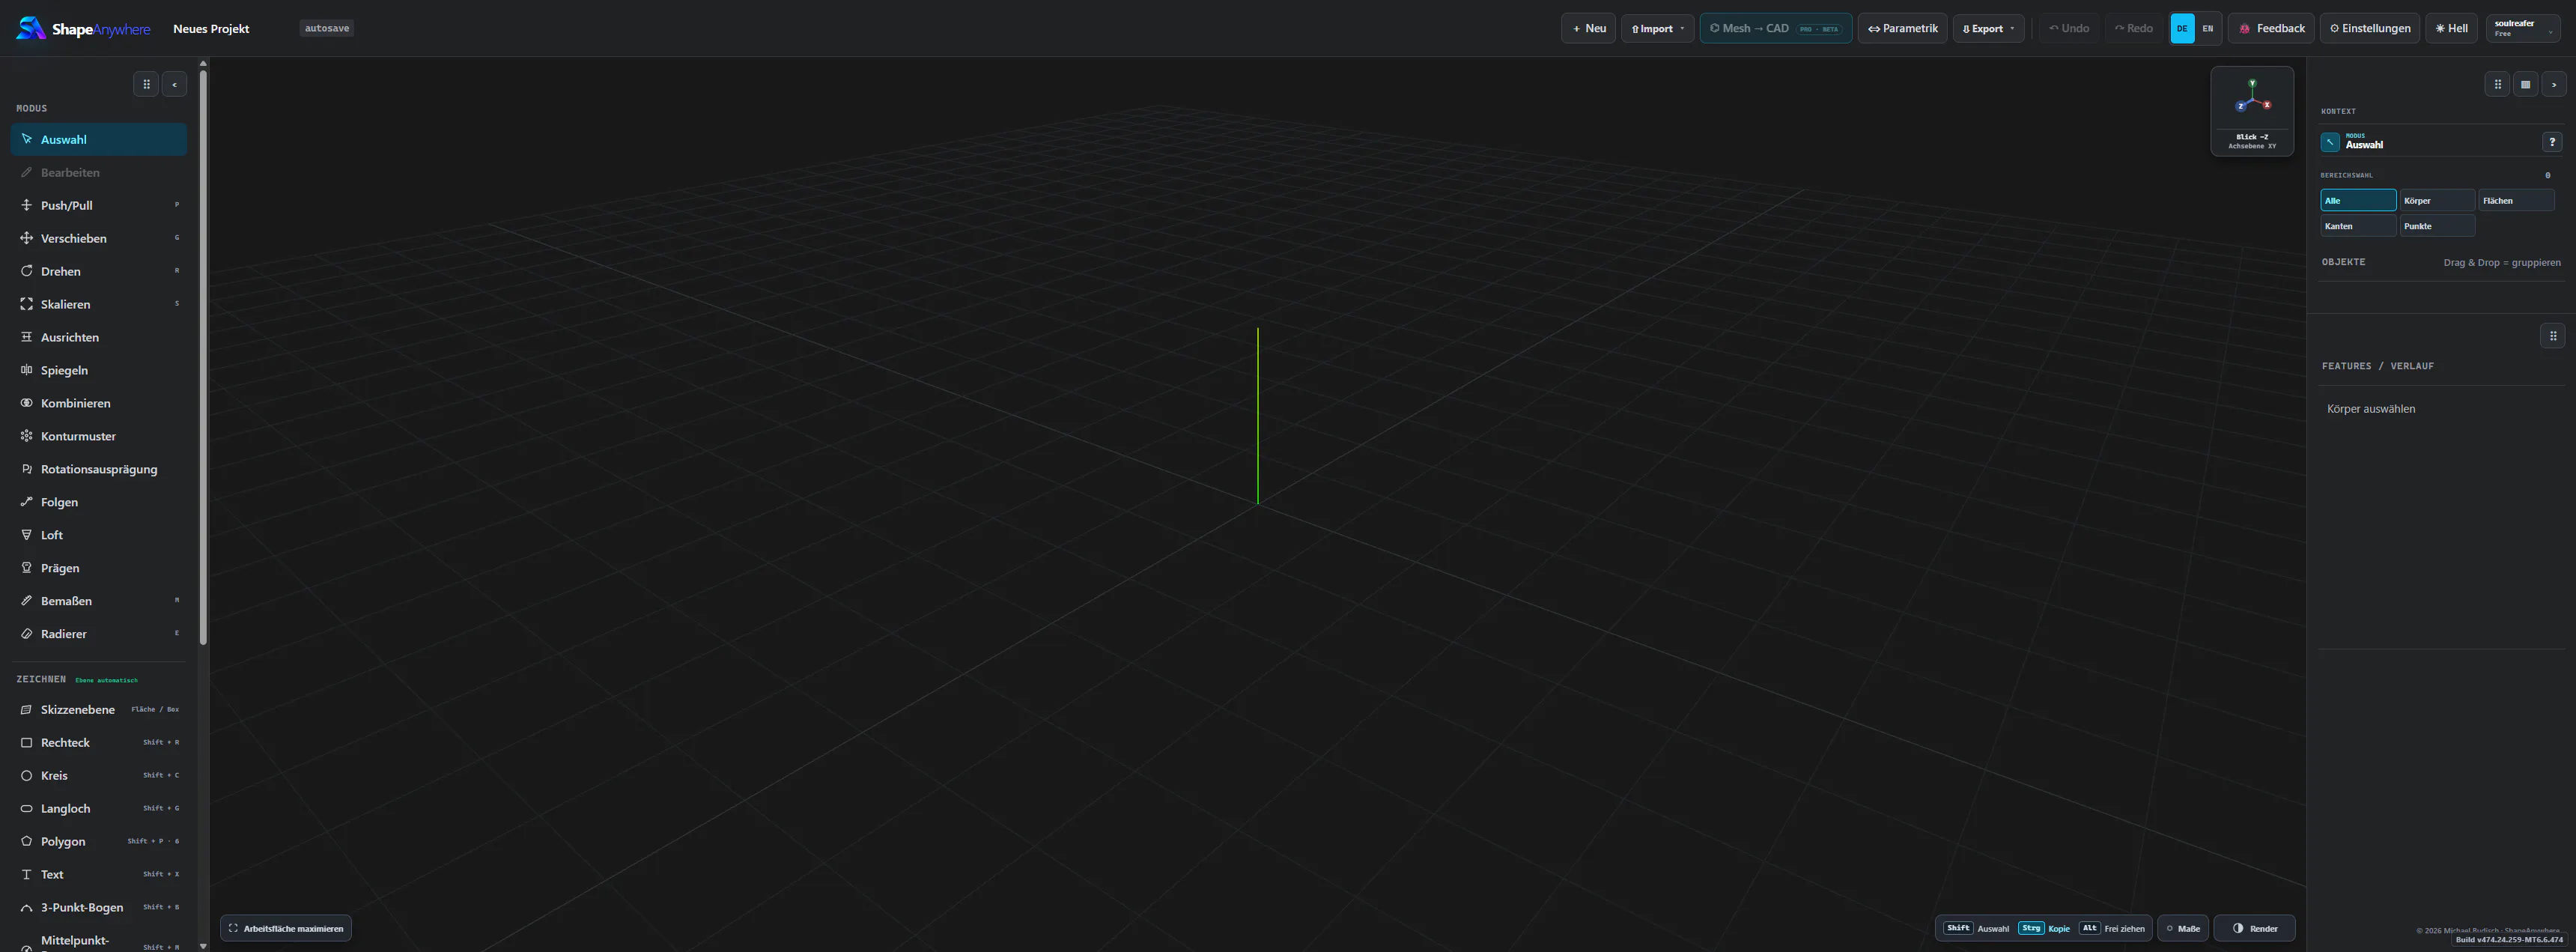Set selection filter to Flächen
2576x952 pixels.
tap(2516, 201)
